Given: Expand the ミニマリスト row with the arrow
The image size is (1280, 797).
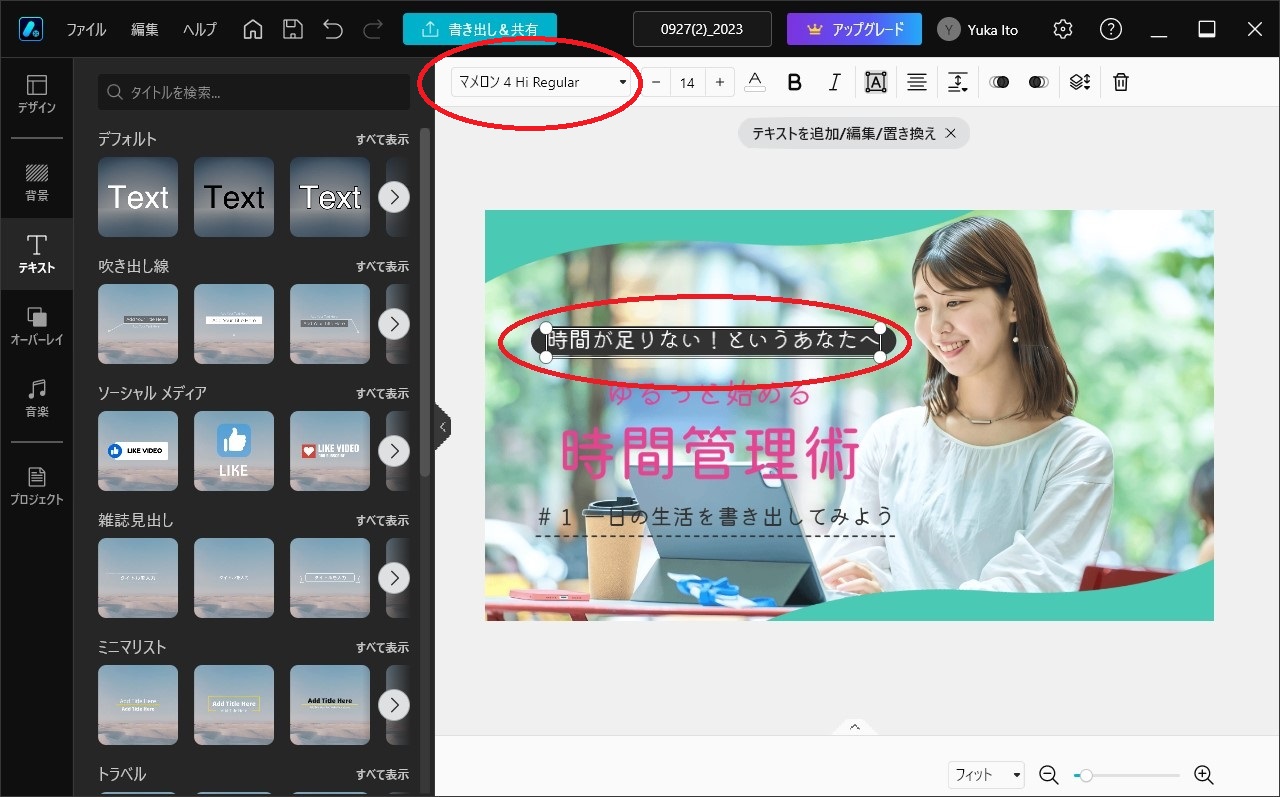Looking at the screenshot, I should point(394,705).
